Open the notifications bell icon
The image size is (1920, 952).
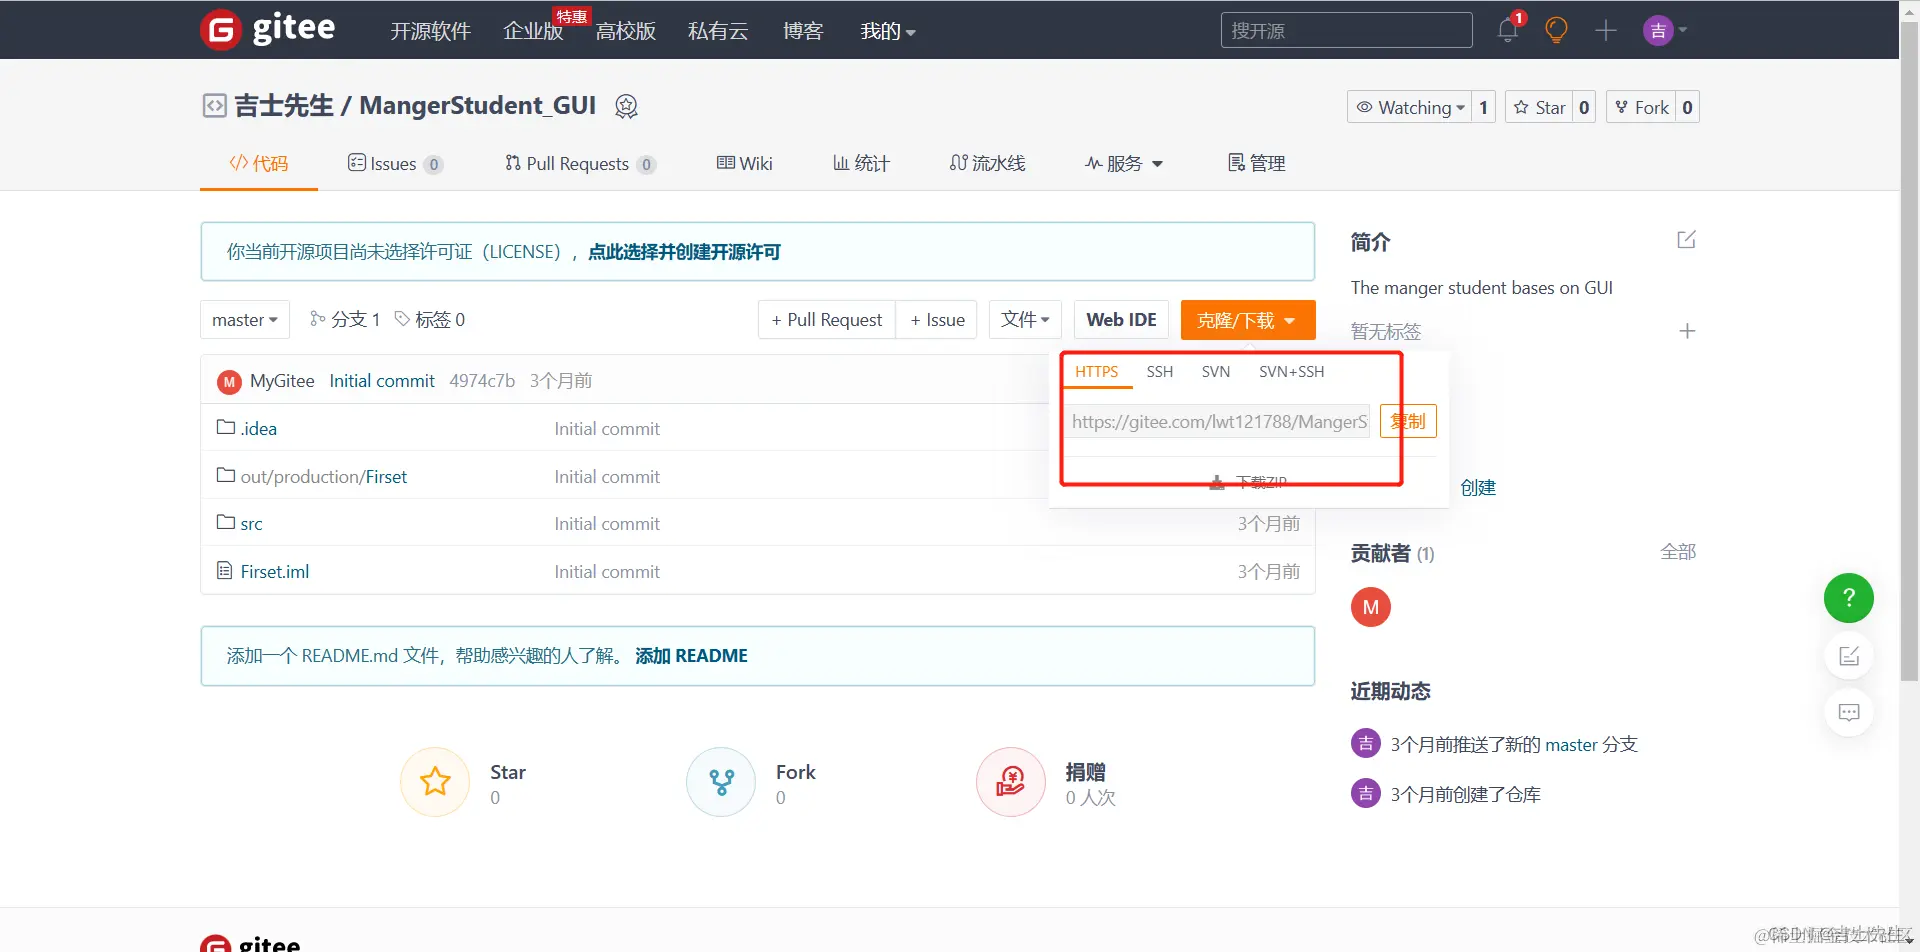click(x=1508, y=30)
